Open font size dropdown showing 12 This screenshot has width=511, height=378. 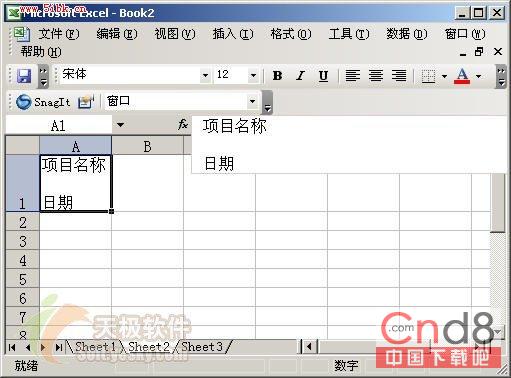pyautogui.click(x=253, y=75)
